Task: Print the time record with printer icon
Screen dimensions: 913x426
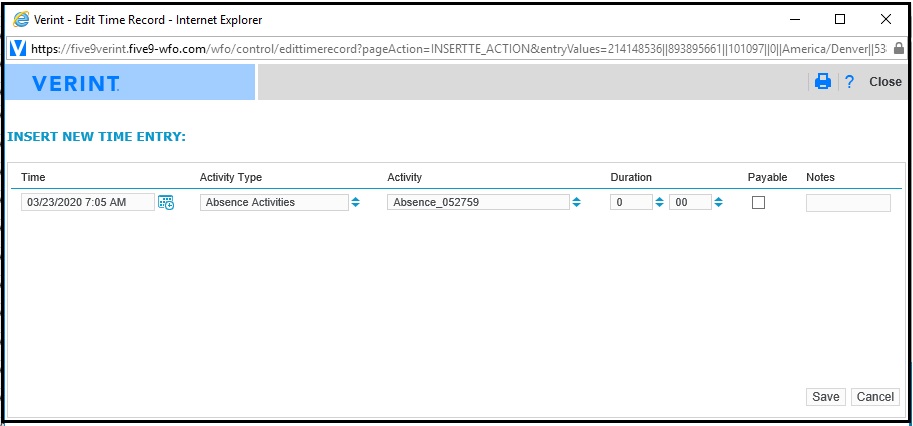Action: [823, 81]
